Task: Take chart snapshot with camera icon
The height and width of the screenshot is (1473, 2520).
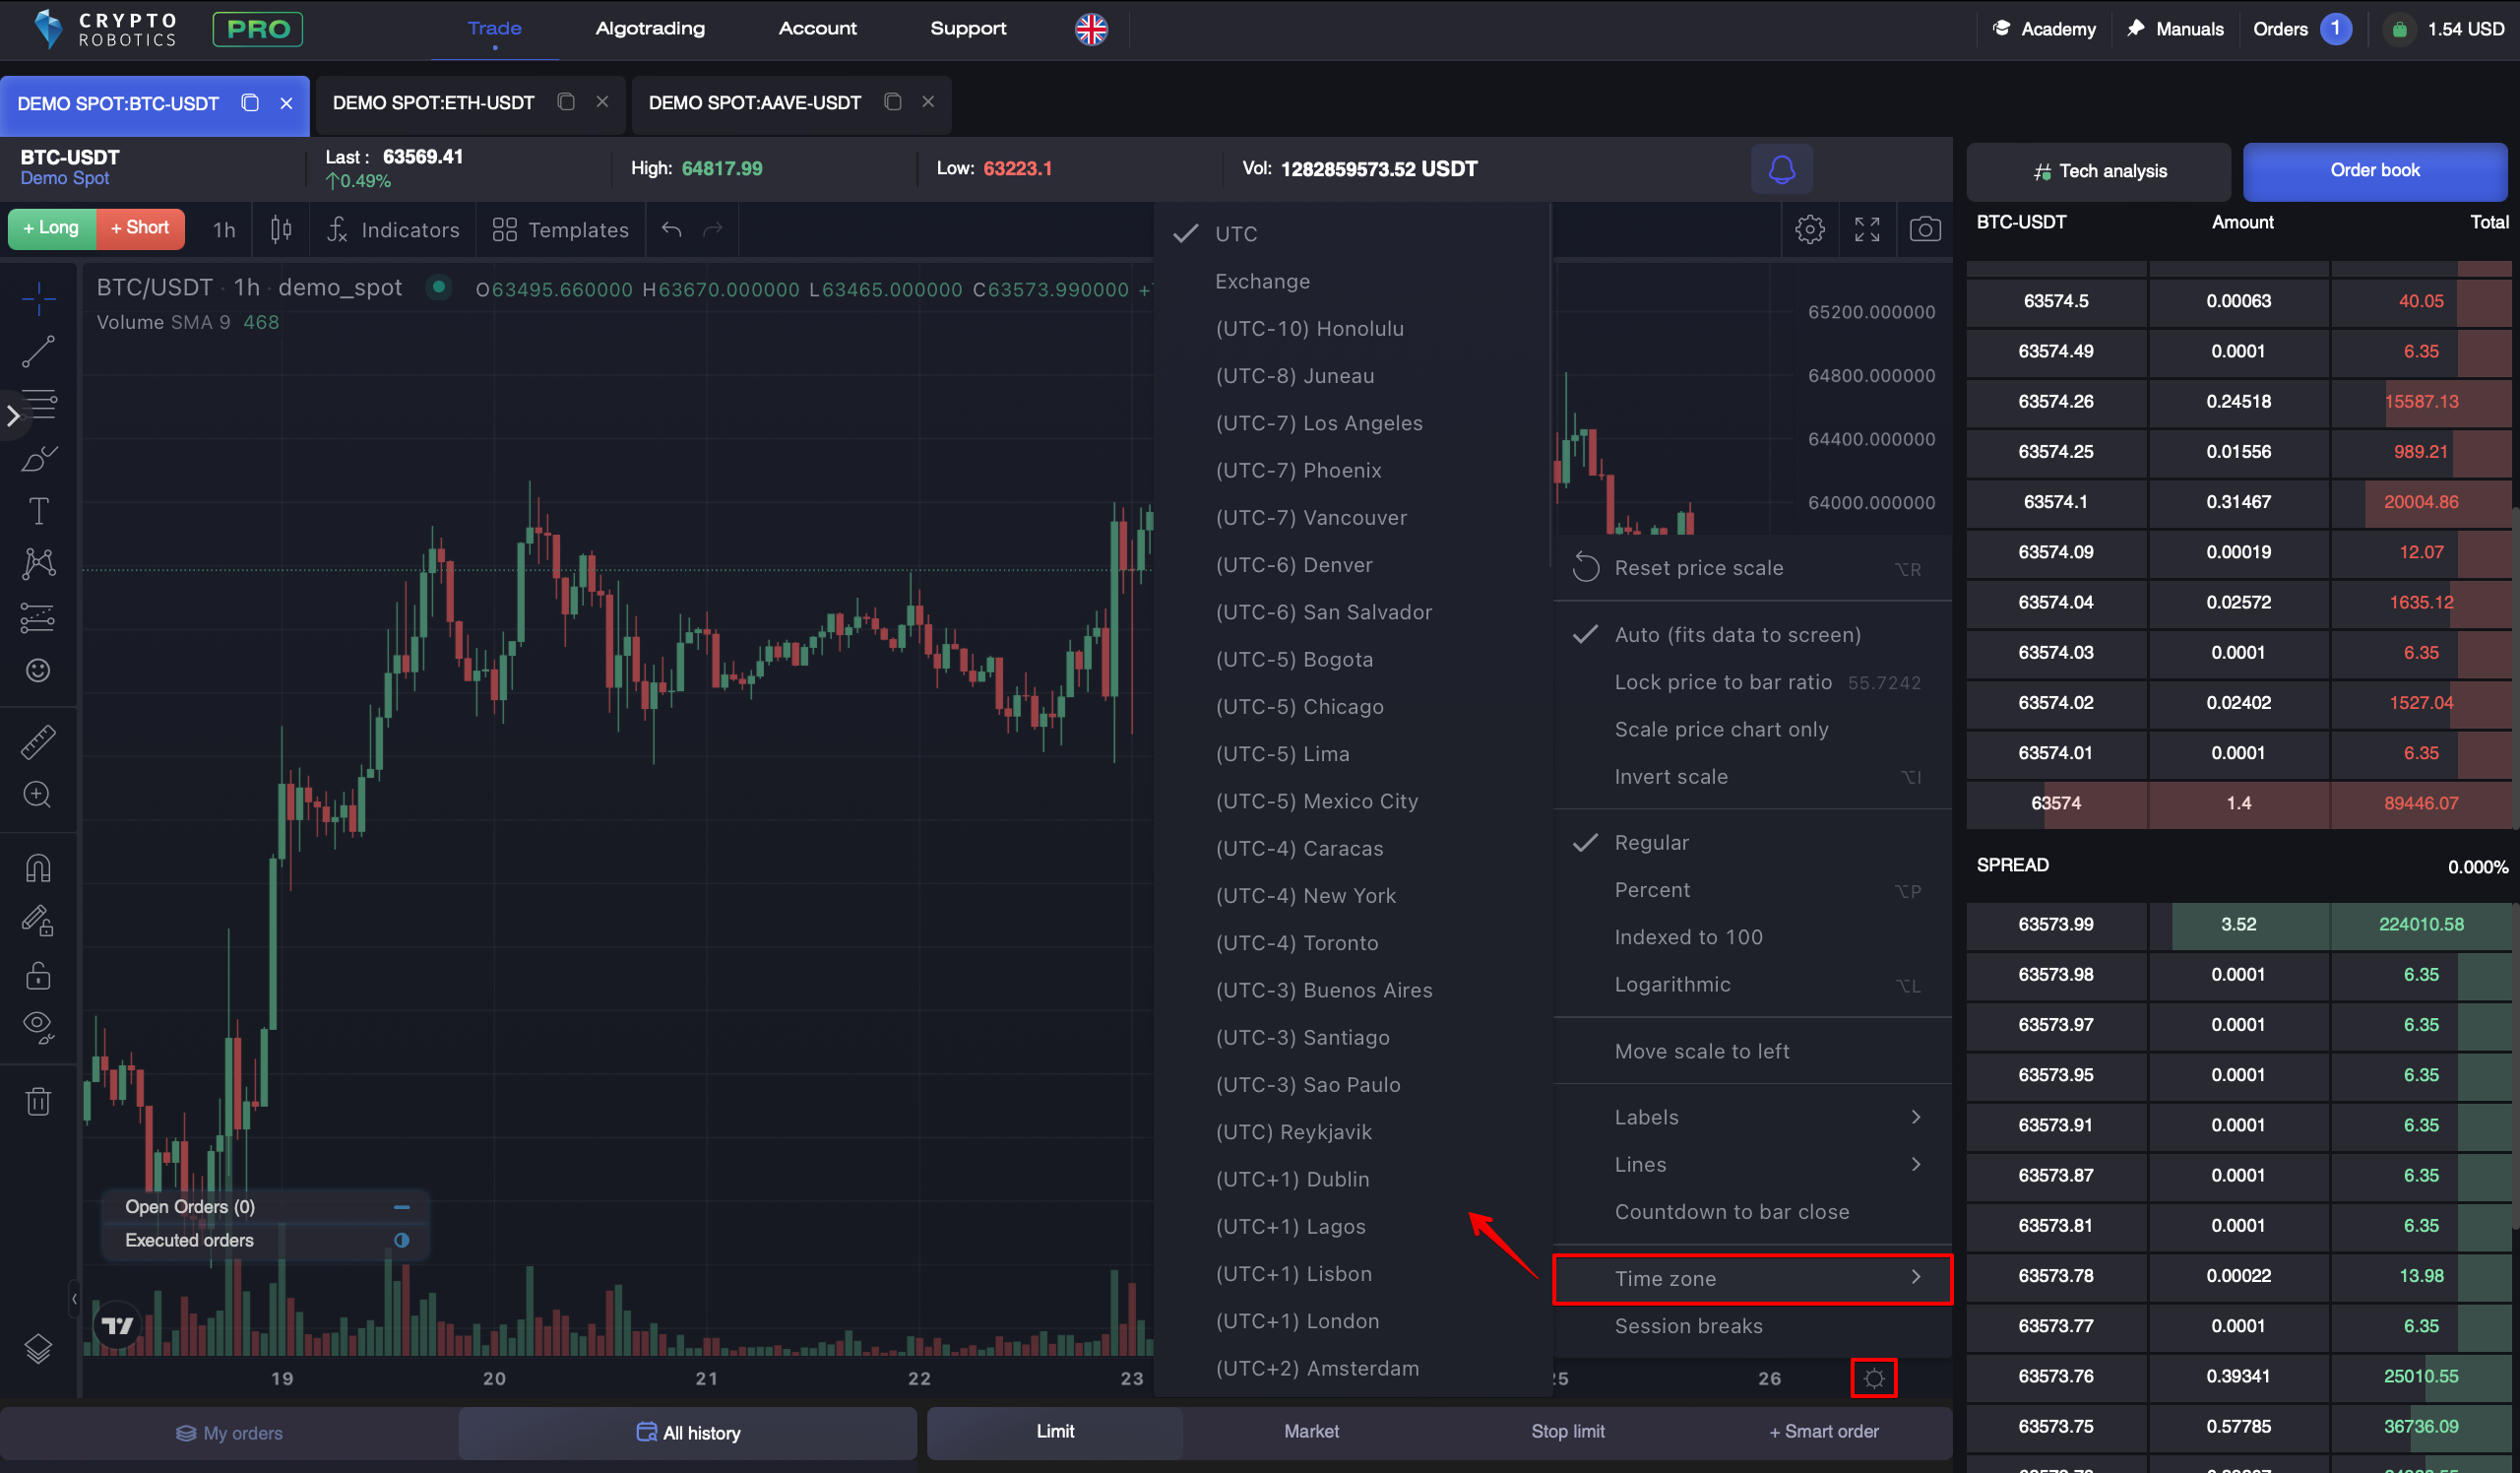Action: pyautogui.click(x=1924, y=230)
